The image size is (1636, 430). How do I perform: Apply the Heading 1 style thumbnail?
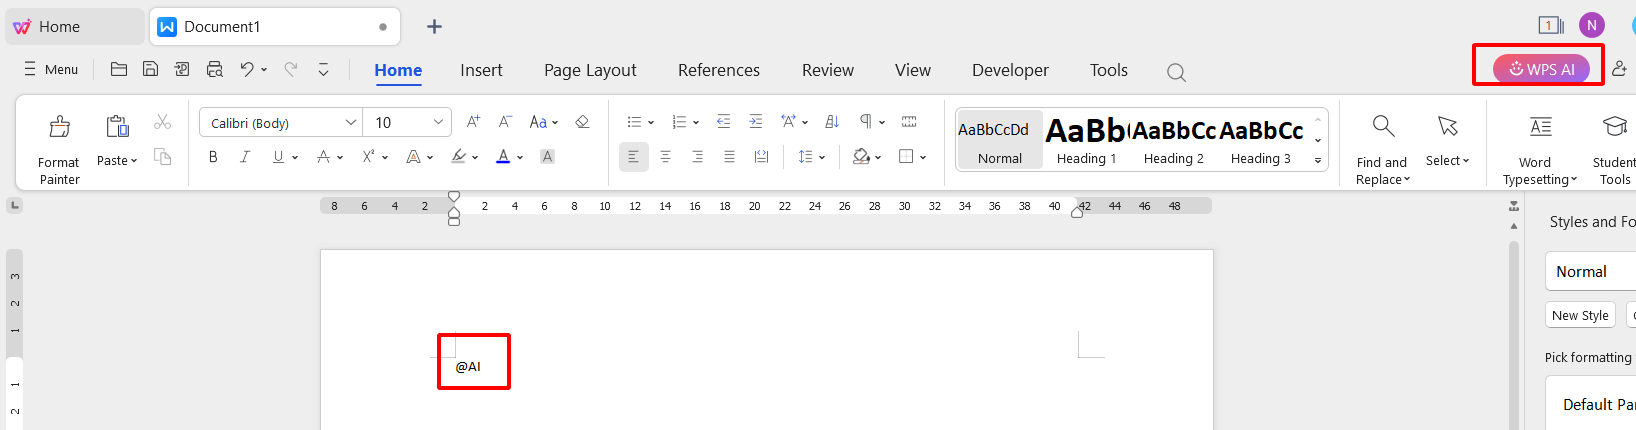[1086, 140]
